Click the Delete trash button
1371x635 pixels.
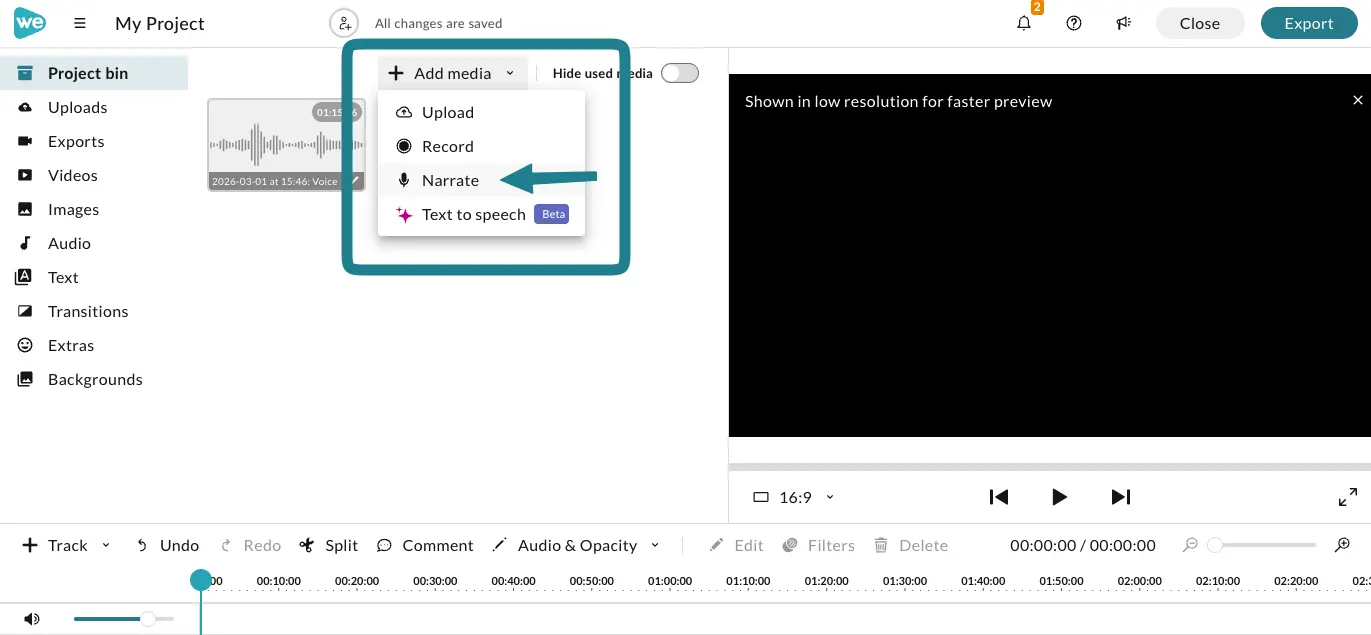pyautogui.click(x=910, y=545)
